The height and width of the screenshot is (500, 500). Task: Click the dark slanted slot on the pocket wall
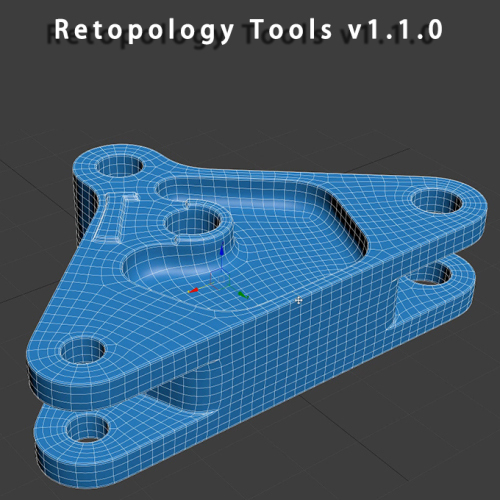pos(348,220)
